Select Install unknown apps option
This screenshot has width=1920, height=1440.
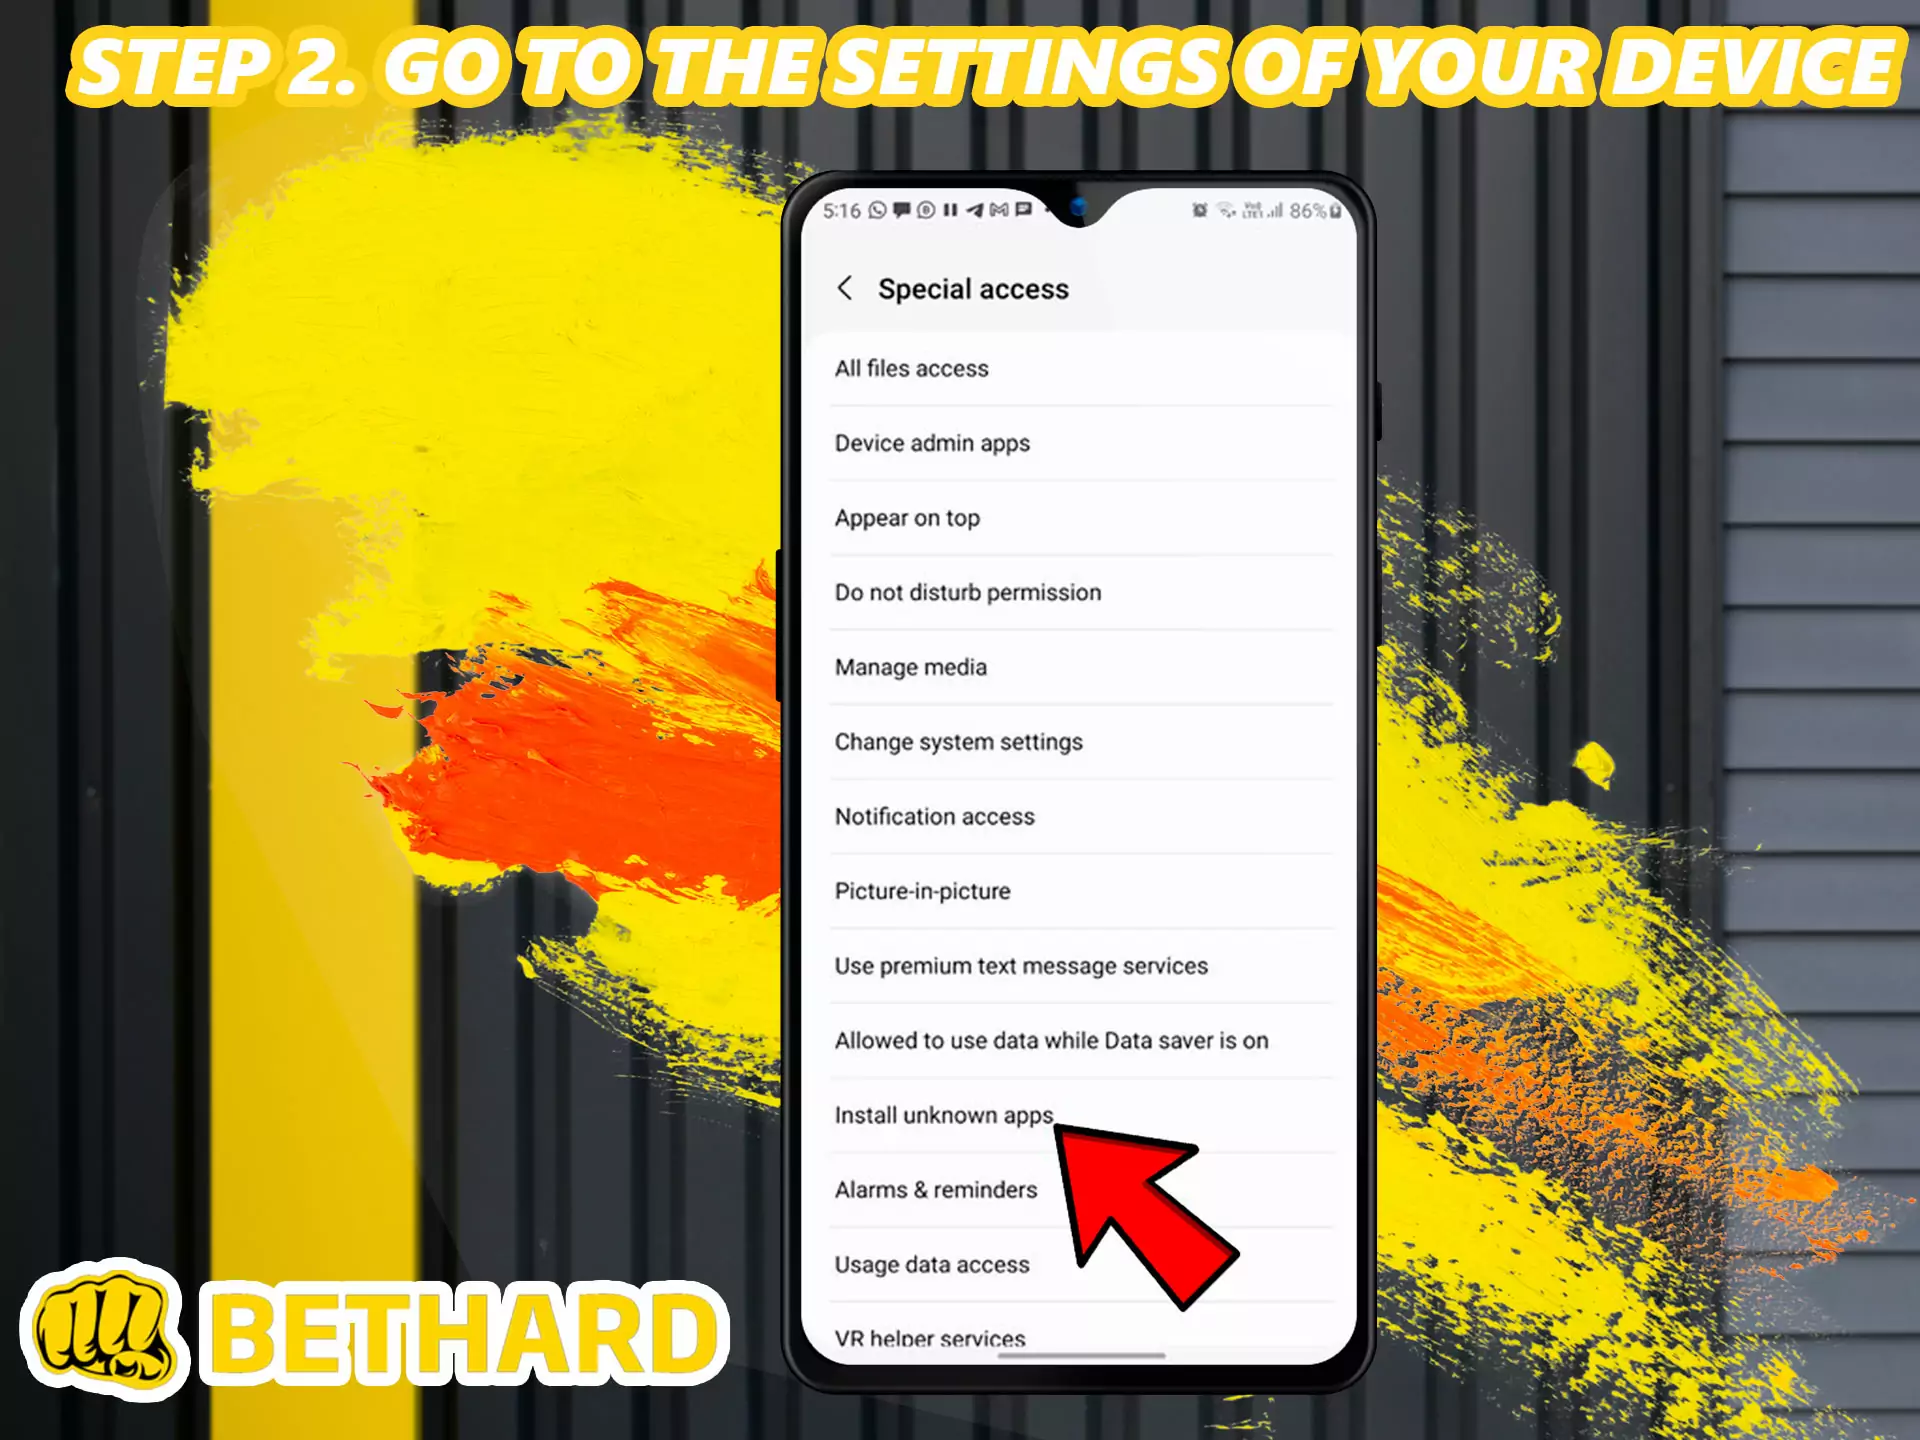pyautogui.click(x=943, y=1115)
